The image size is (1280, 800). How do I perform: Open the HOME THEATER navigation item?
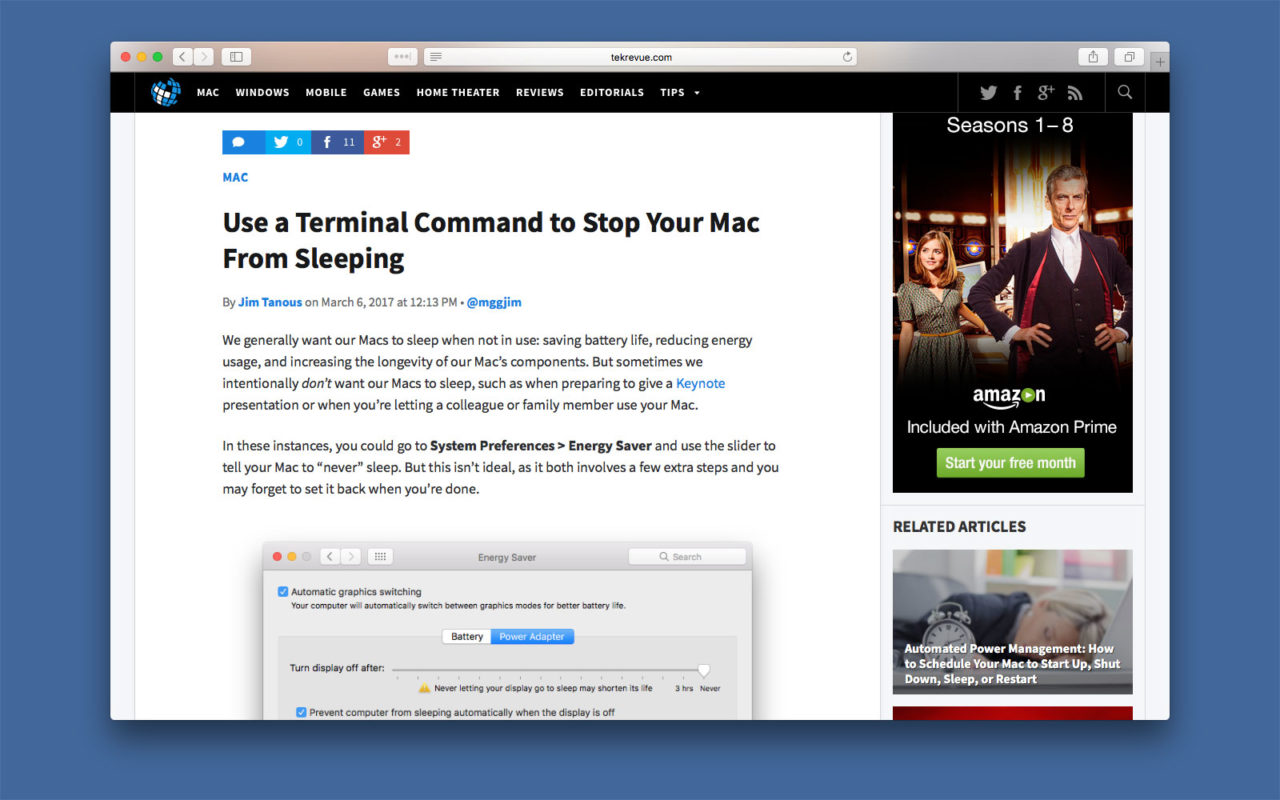point(458,92)
